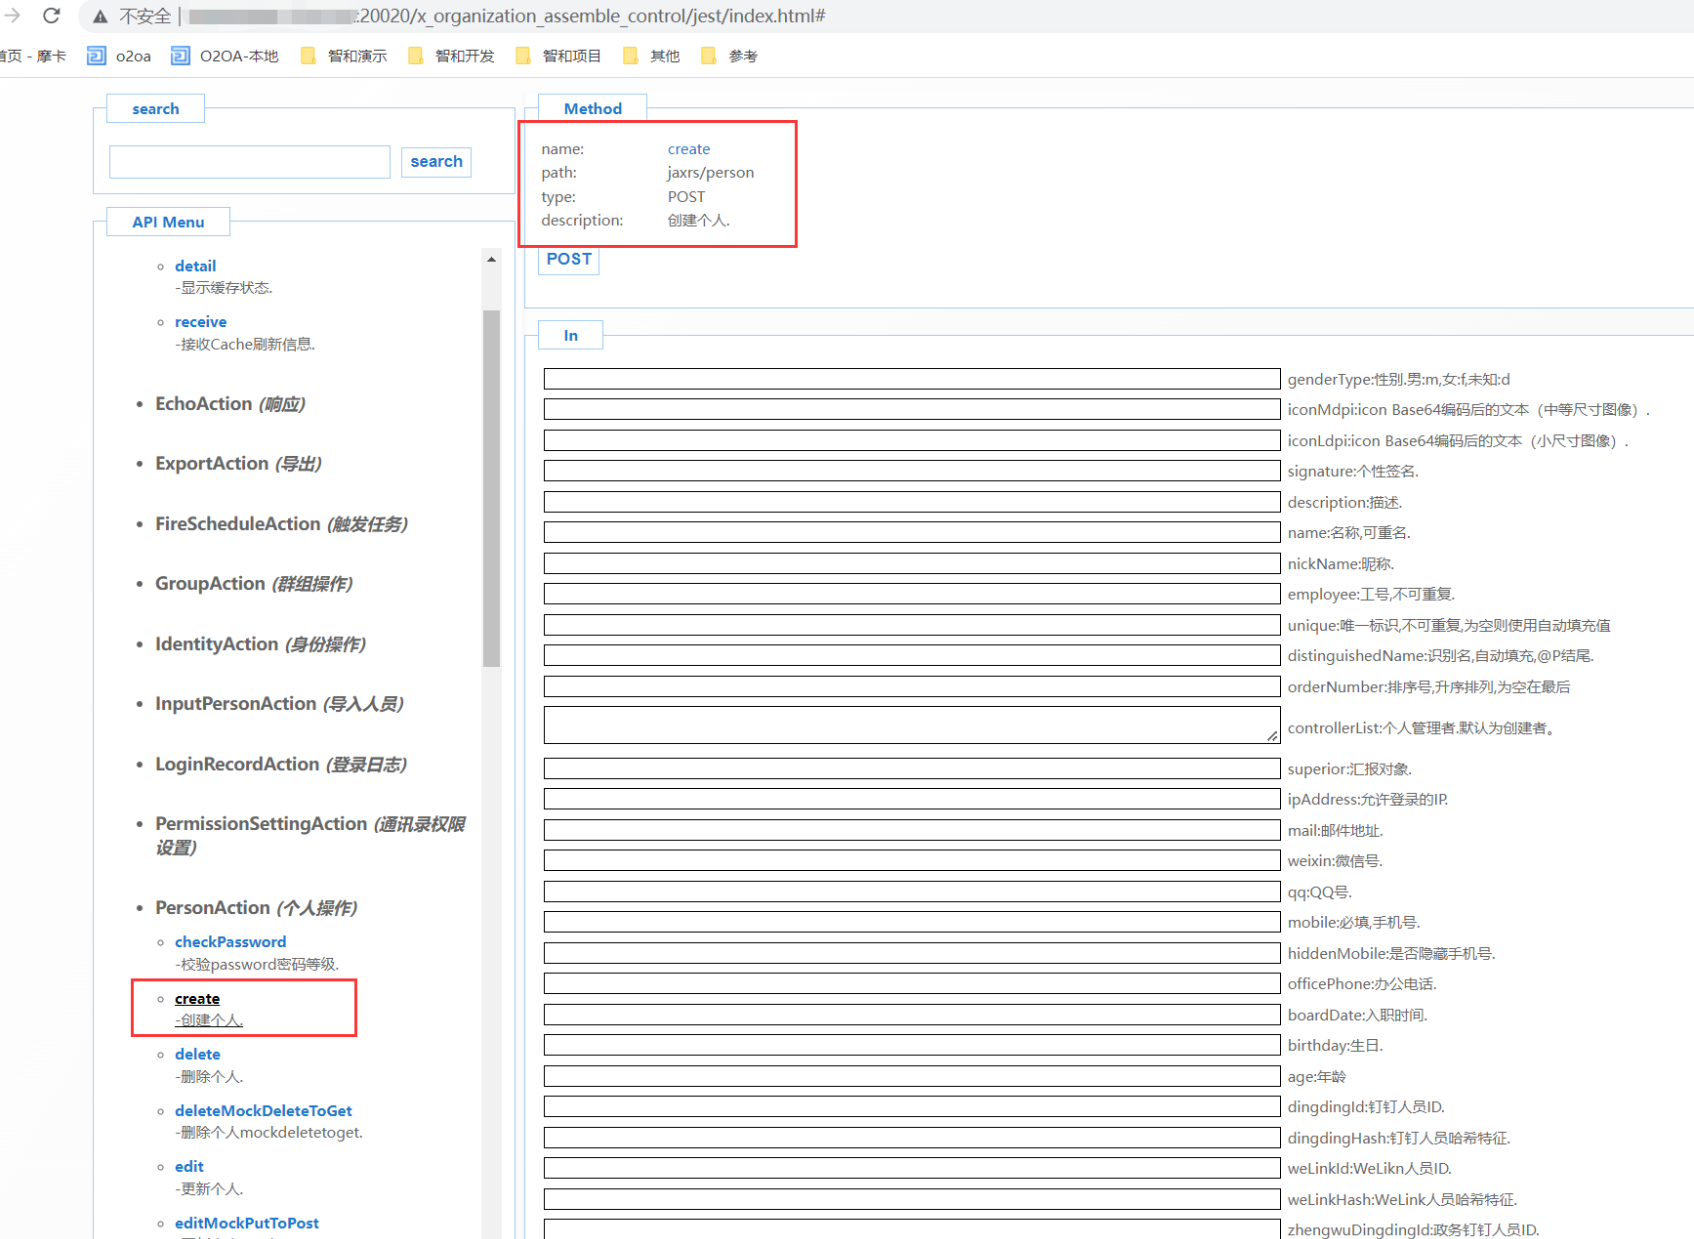This screenshot has height=1239, width=1694.
Task: Reload the page with the refresh icon
Action: [x=52, y=16]
